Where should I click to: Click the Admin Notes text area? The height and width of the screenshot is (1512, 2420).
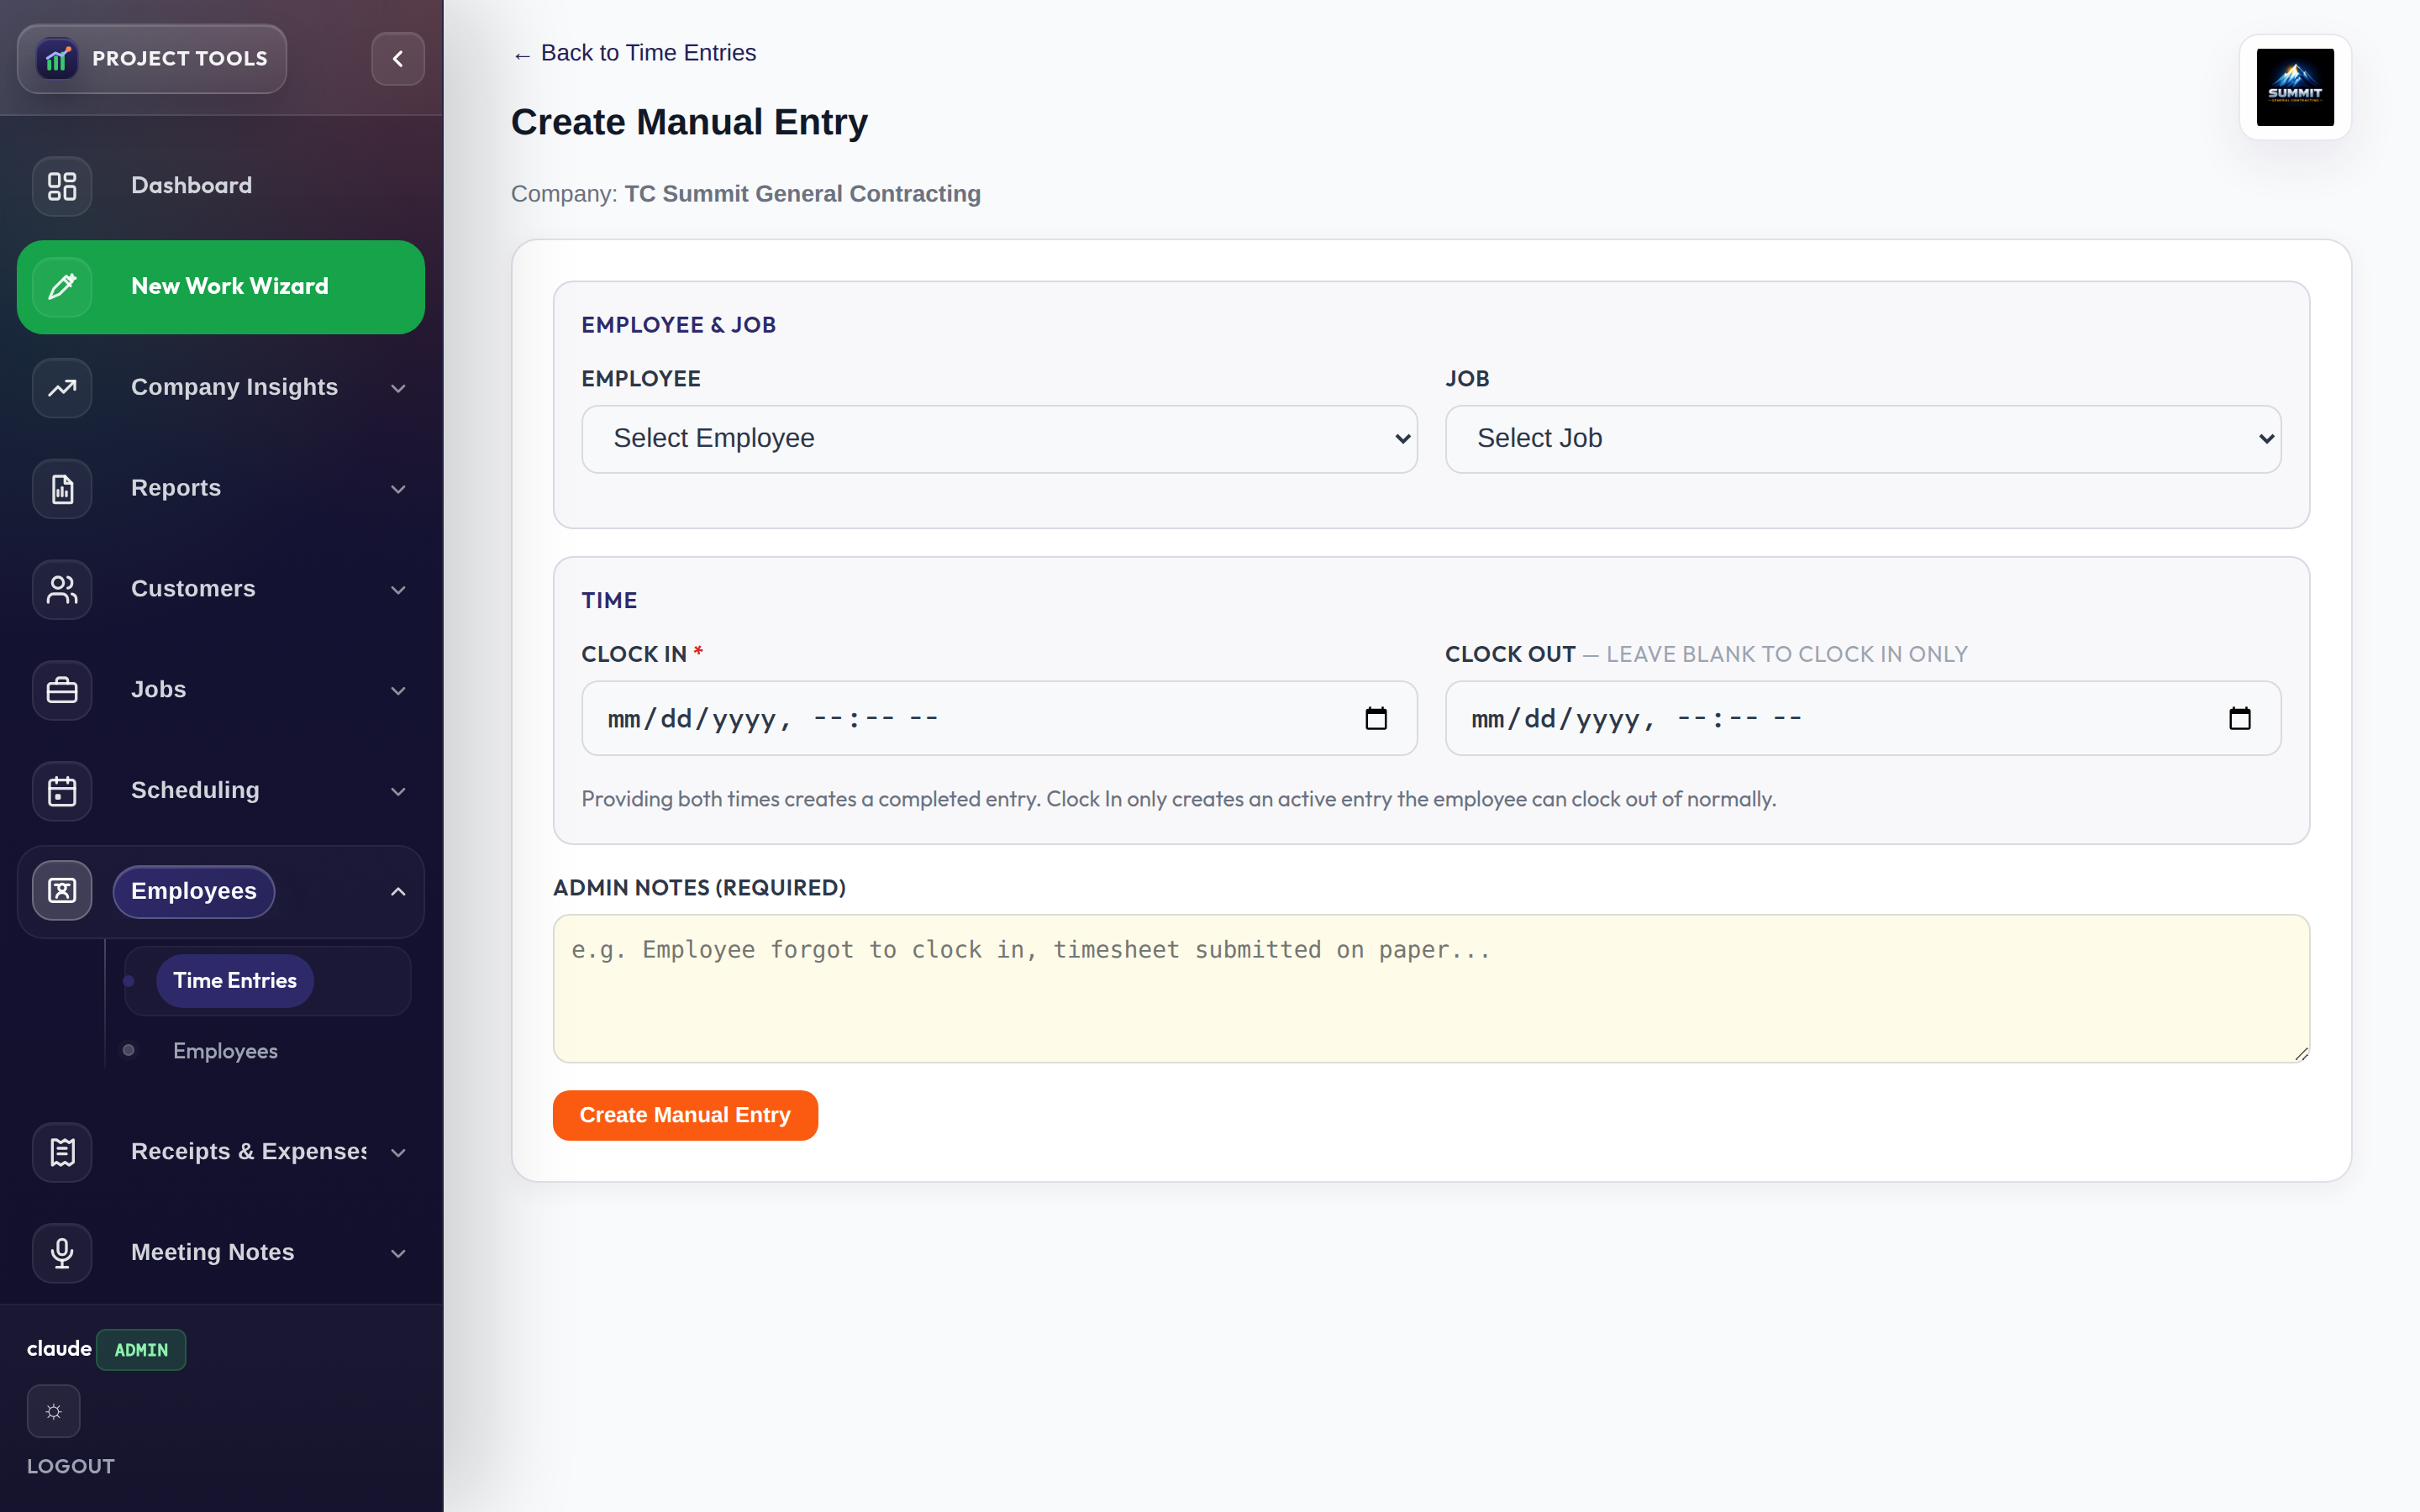pyautogui.click(x=1431, y=988)
